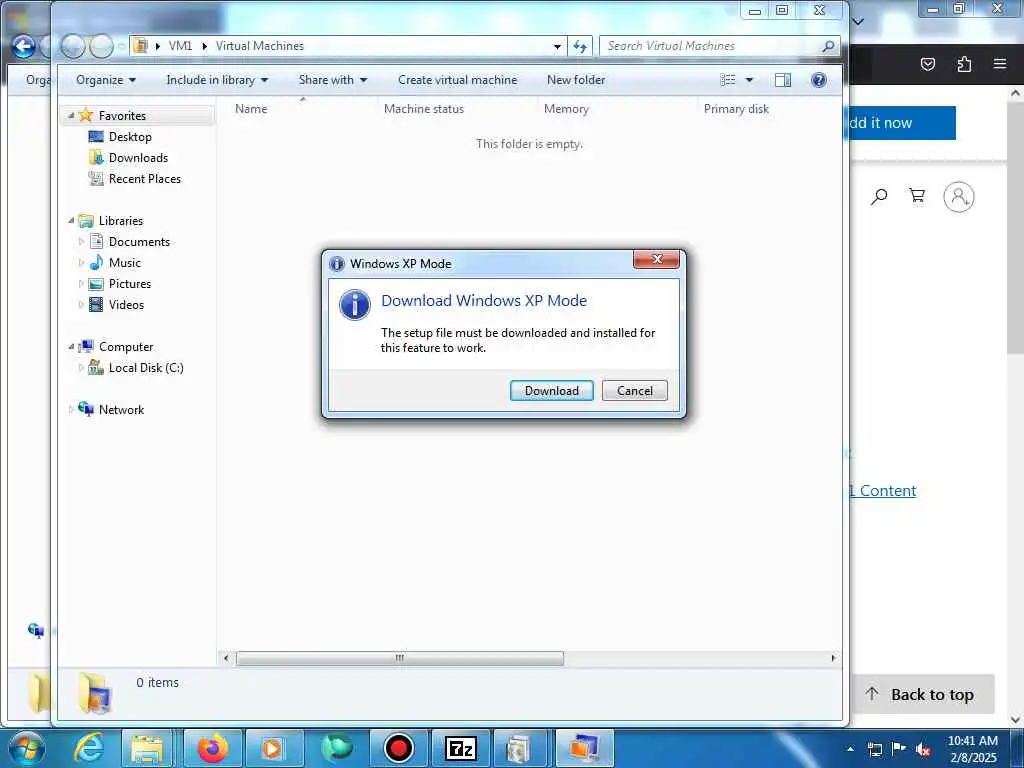The width and height of the screenshot is (1024, 768).
Task: Open Windows Start menu
Action: [x=26, y=748]
